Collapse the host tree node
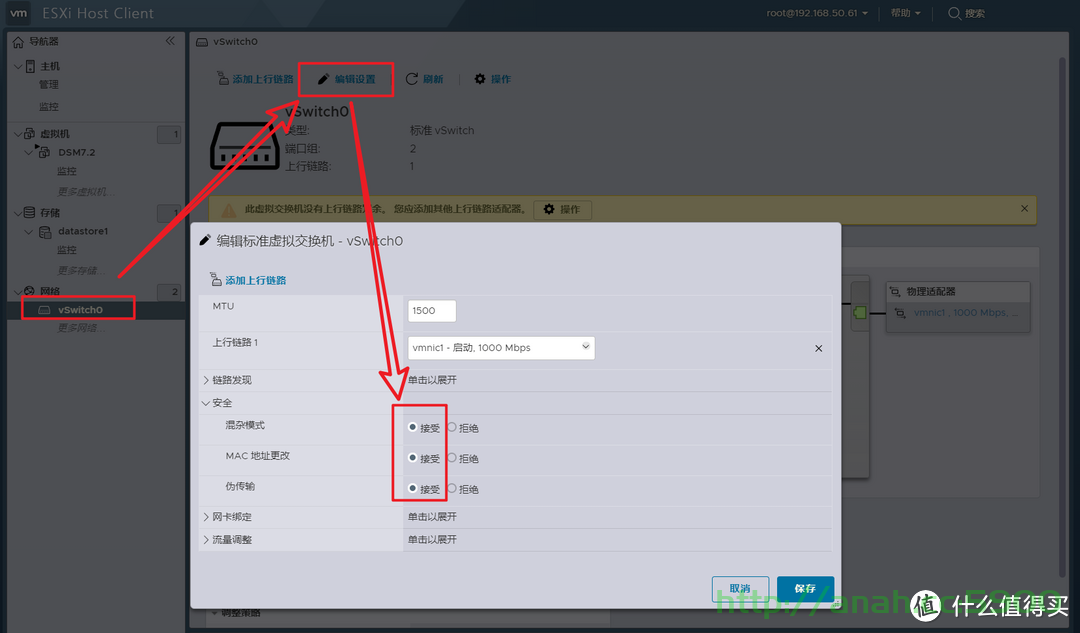This screenshot has height=633, width=1080. (x=18, y=66)
